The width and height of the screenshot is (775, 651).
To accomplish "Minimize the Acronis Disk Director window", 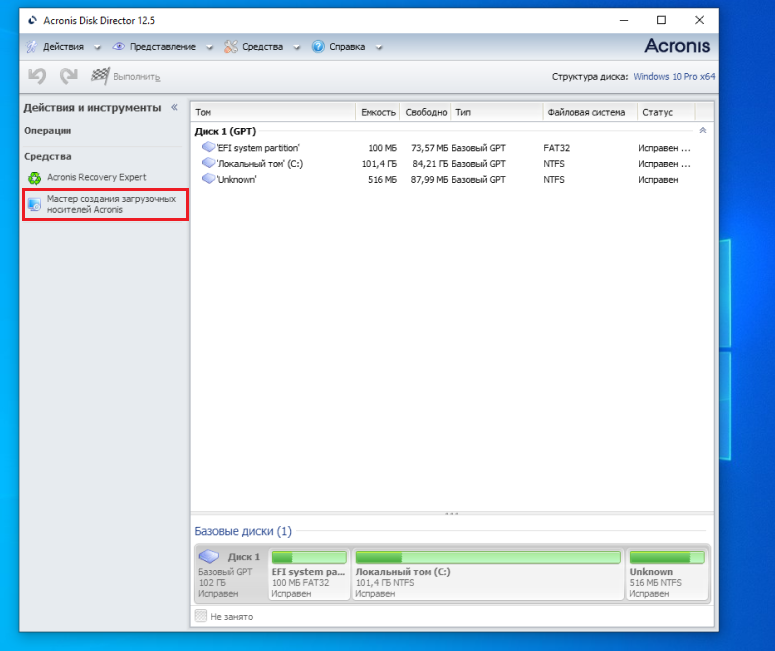I will point(624,20).
